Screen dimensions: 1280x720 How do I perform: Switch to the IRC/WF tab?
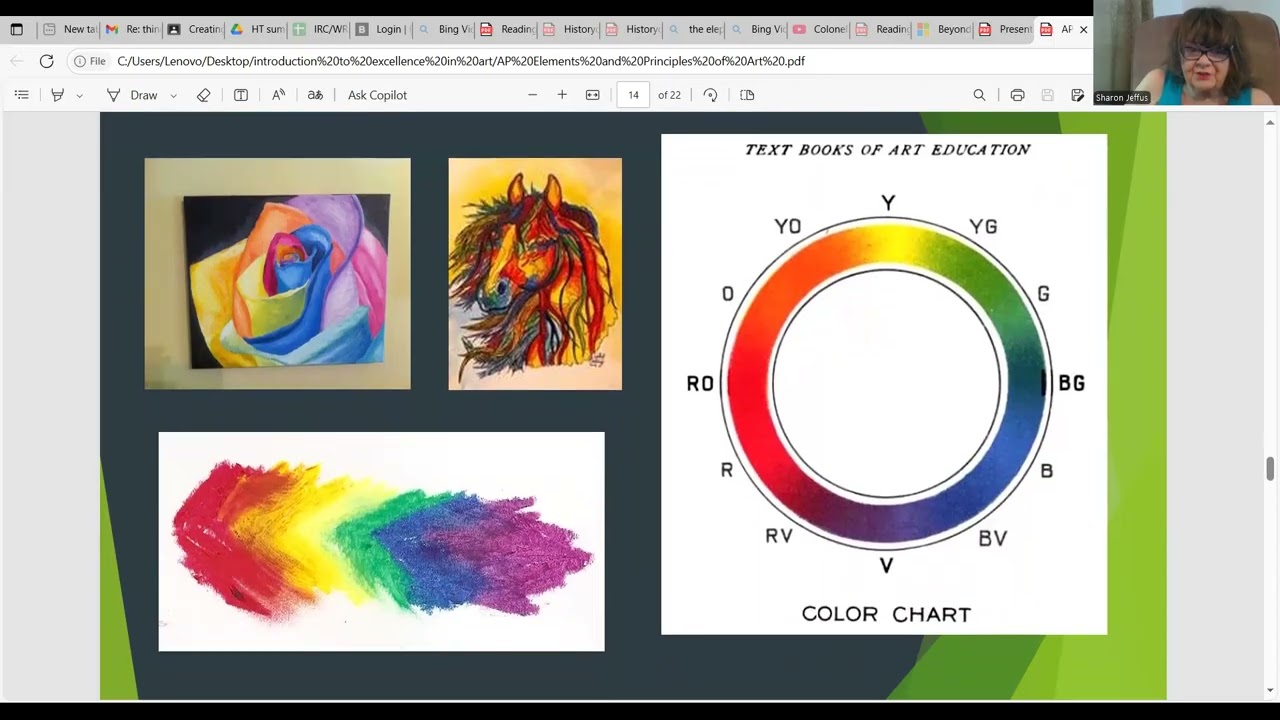[x=319, y=29]
